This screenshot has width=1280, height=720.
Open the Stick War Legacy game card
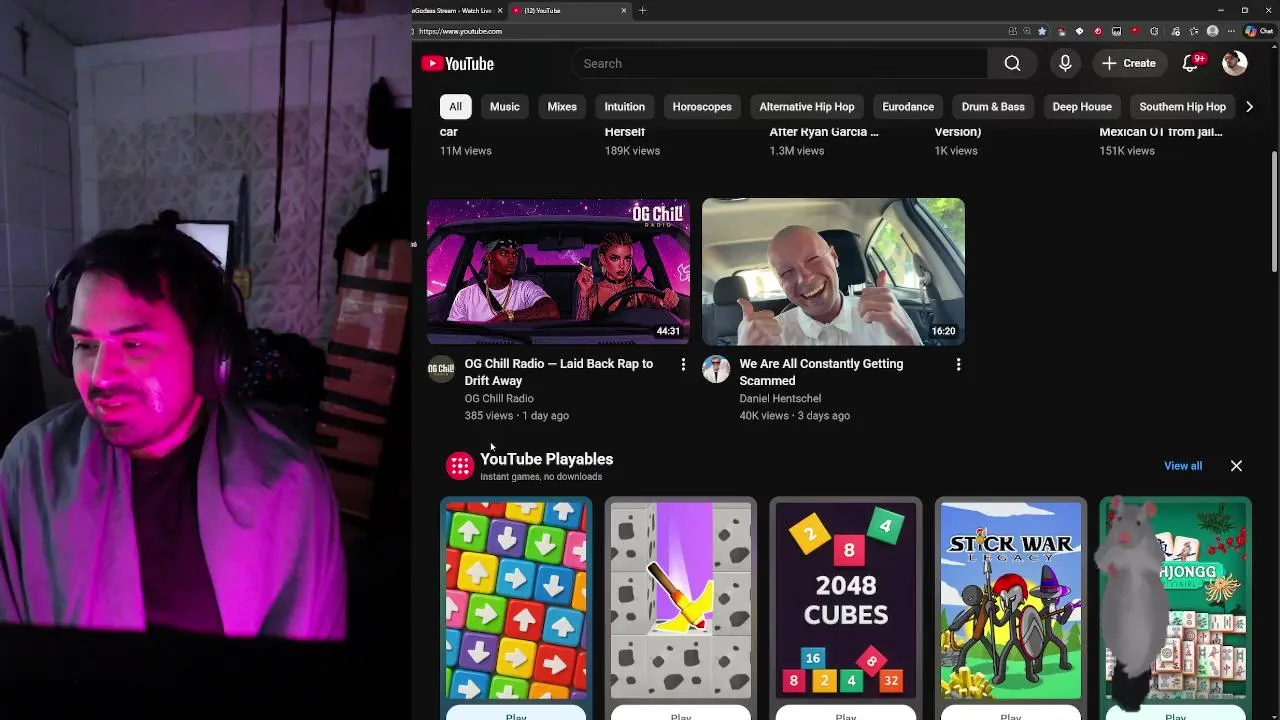1011,601
